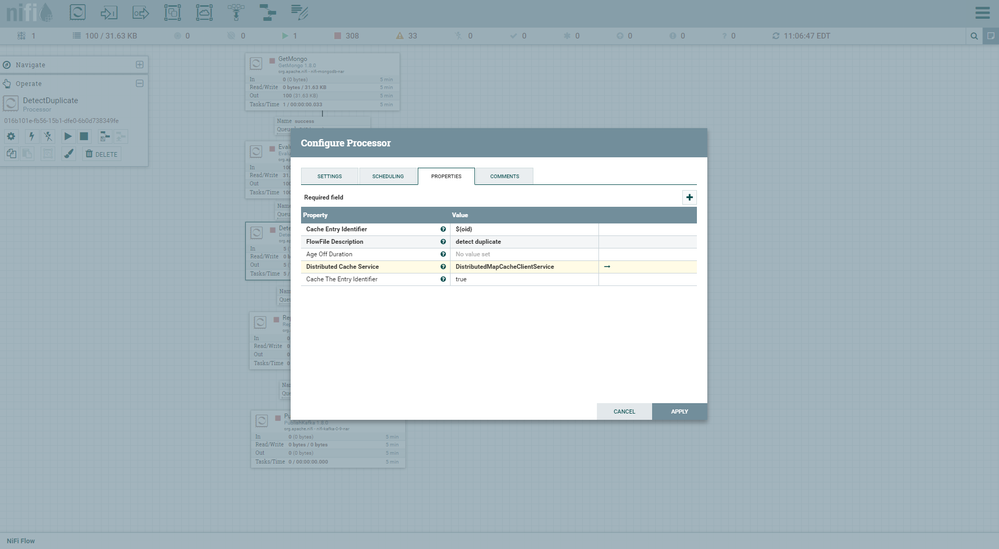This screenshot has height=549, width=999.
Task: Click the search magnifier icon
Action: click(x=974, y=36)
